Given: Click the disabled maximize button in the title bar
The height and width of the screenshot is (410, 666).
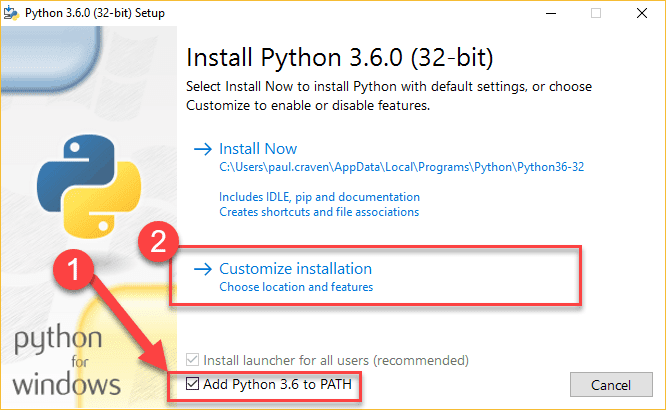Looking at the screenshot, I should (597, 14).
